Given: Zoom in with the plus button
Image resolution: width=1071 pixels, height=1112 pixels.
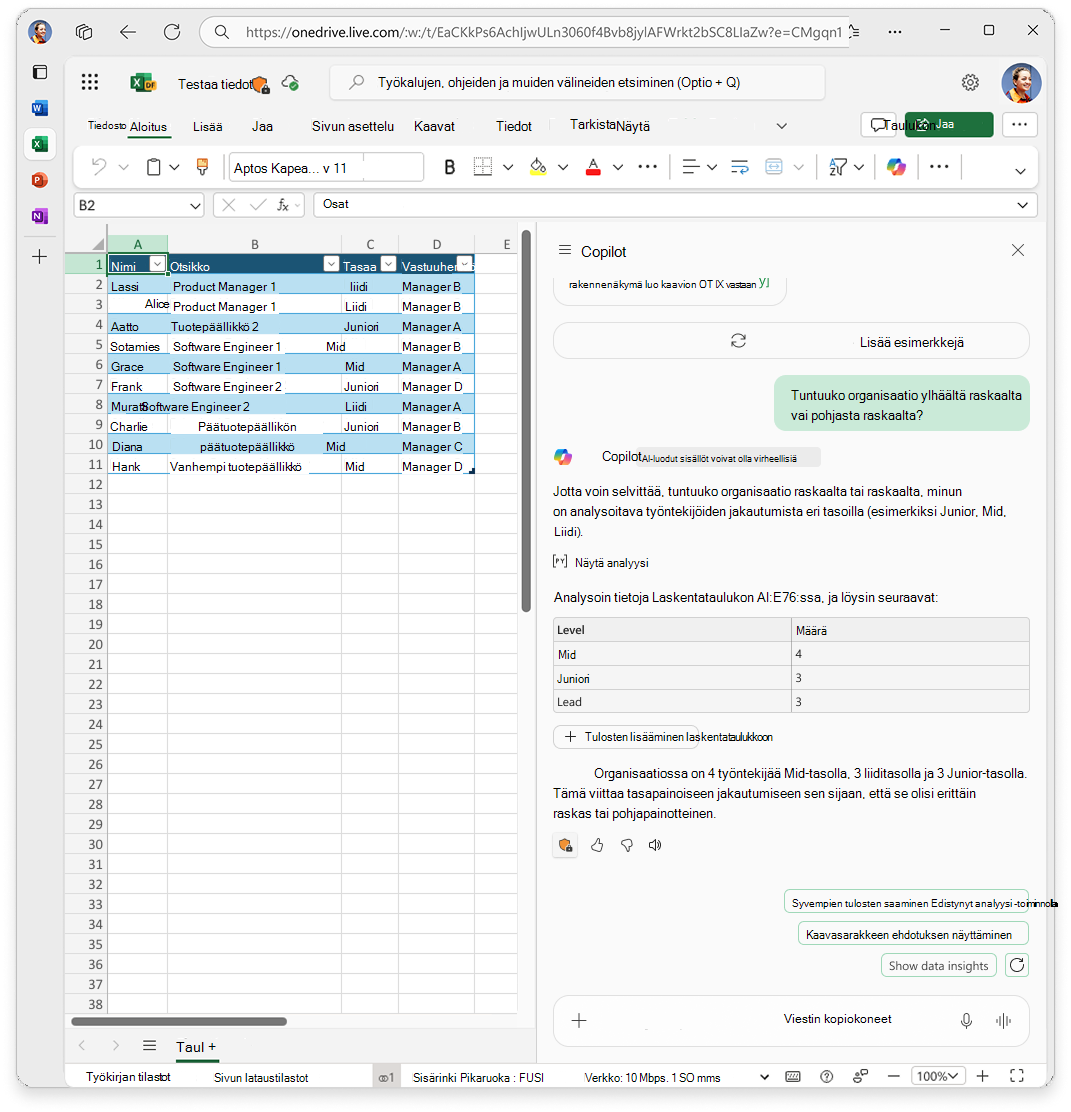Looking at the screenshot, I should point(982,1076).
